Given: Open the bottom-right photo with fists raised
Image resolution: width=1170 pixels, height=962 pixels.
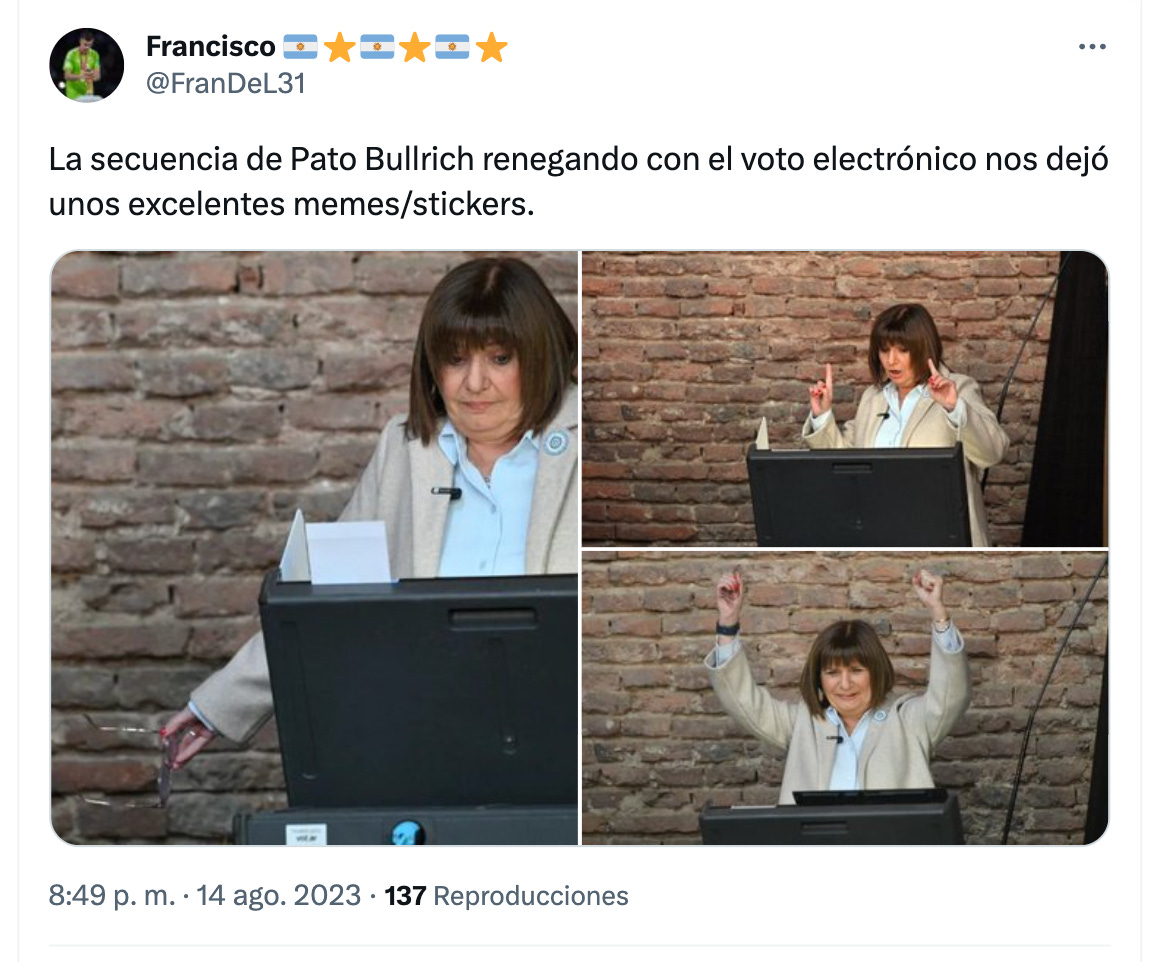Looking at the screenshot, I should click(845, 699).
